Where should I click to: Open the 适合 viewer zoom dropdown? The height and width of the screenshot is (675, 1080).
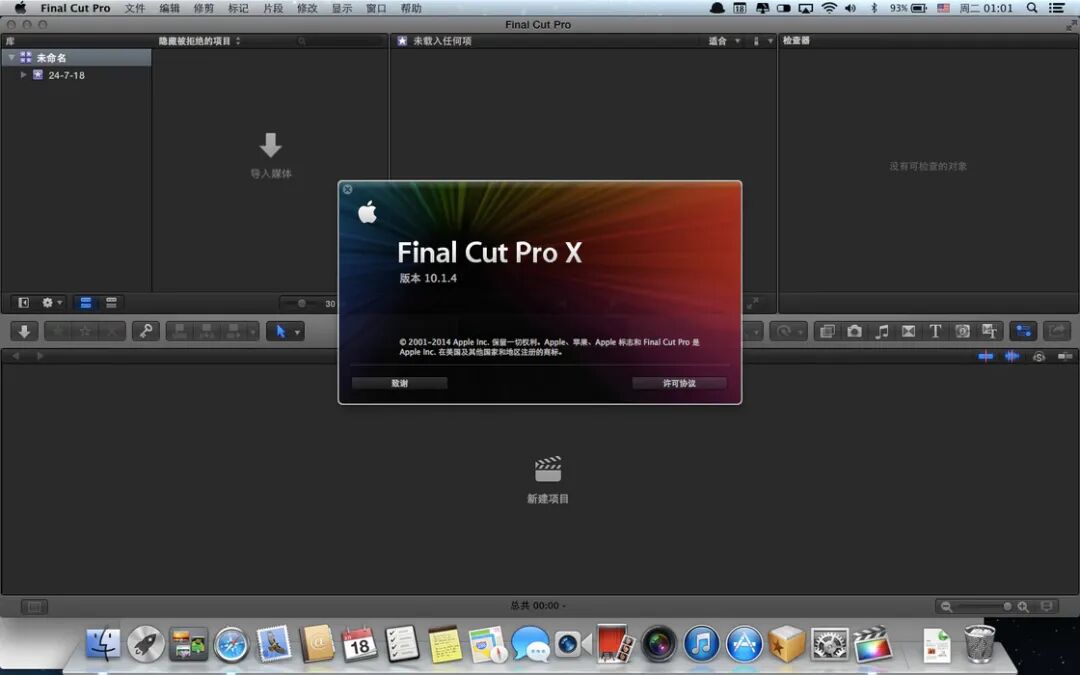724,41
